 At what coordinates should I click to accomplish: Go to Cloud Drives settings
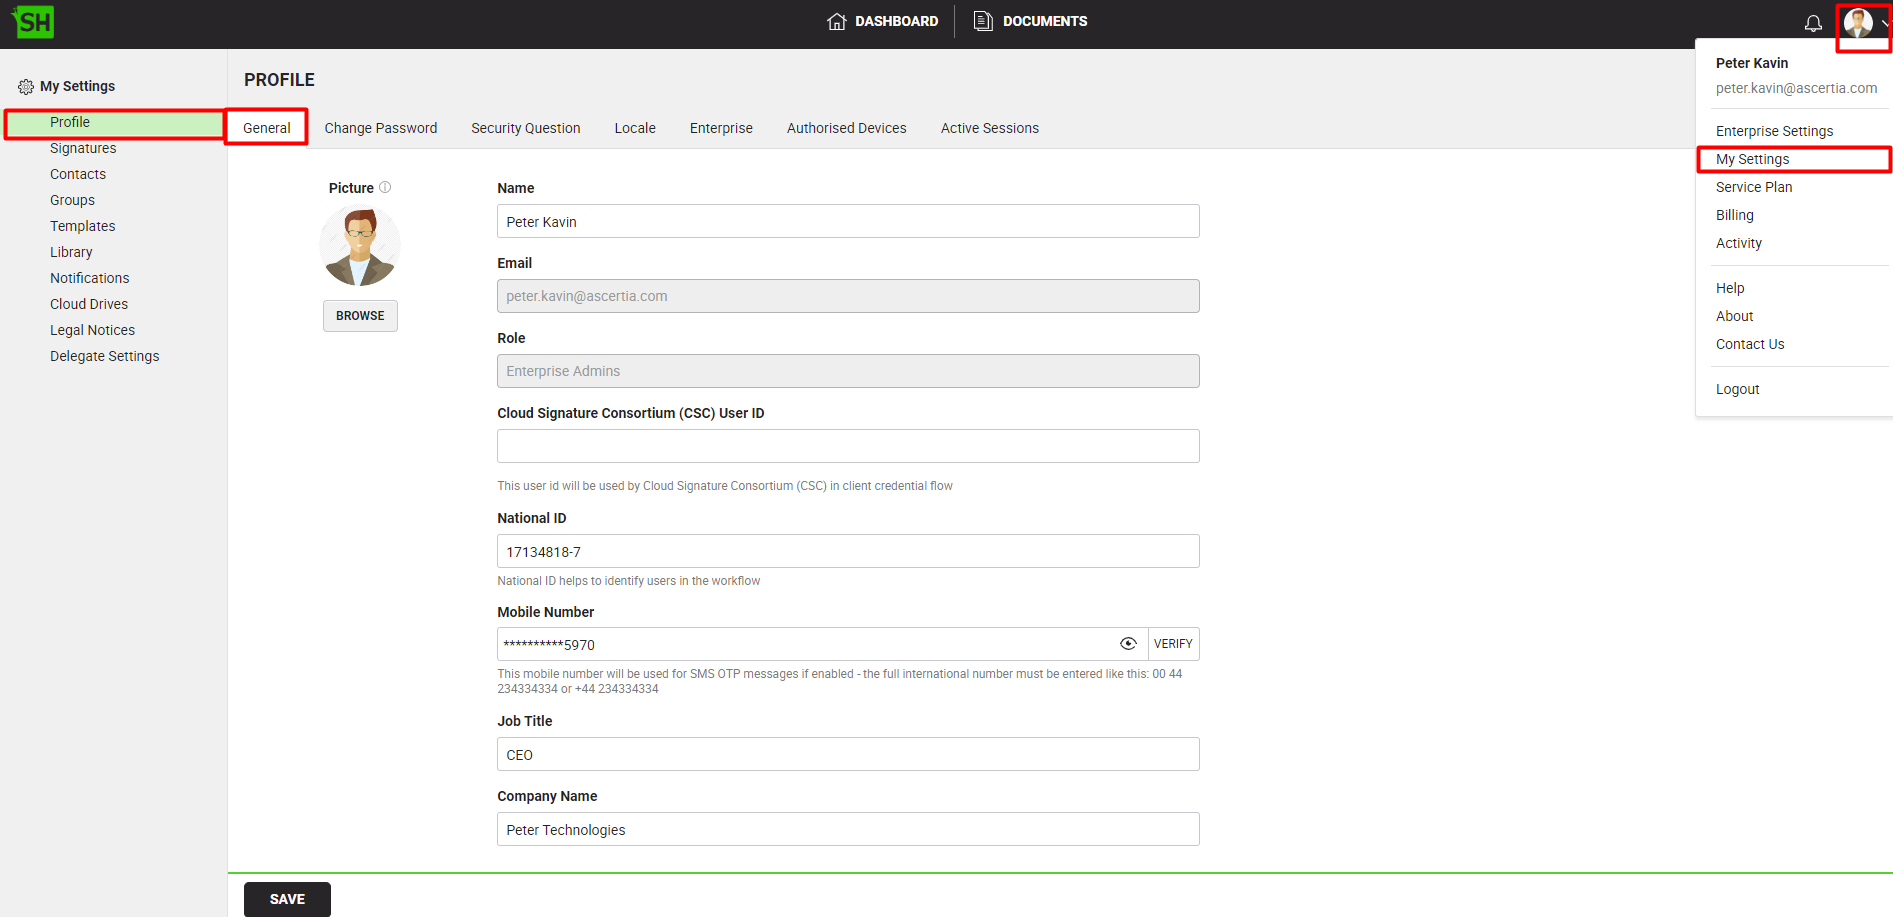[89, 304]
